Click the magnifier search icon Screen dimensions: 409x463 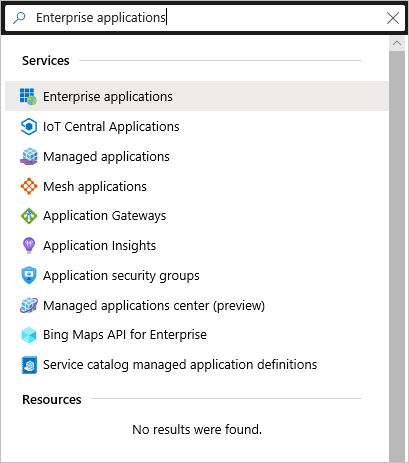tap(19, 18)
